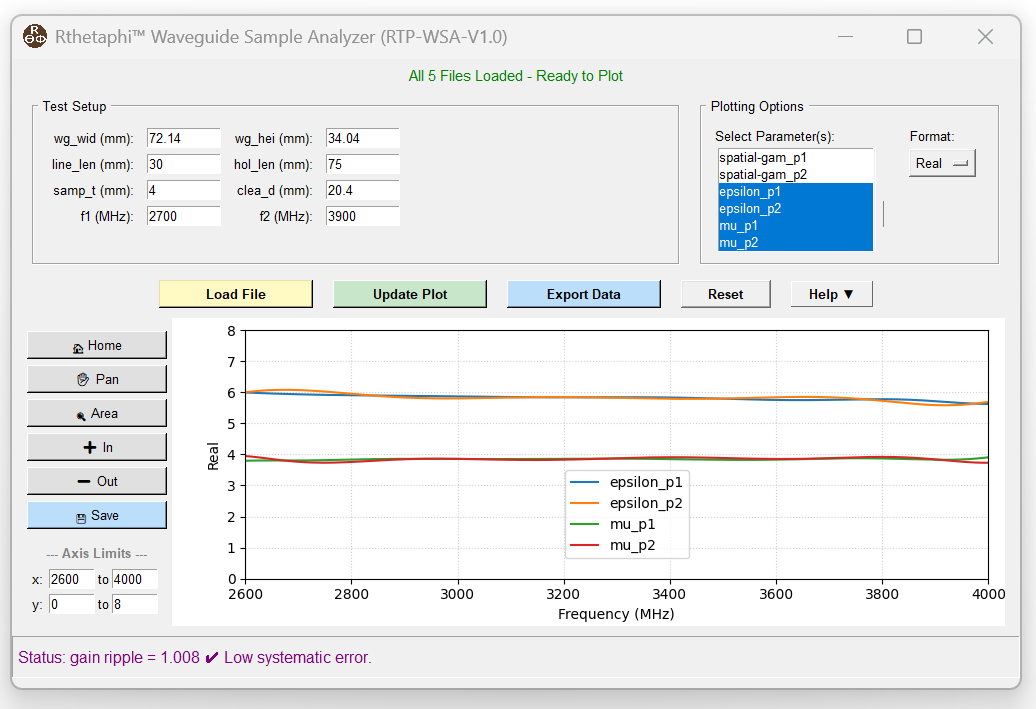Focus the hol_len (mm) field
This screenshot has height=709, width=1036.
click(363, 165)
